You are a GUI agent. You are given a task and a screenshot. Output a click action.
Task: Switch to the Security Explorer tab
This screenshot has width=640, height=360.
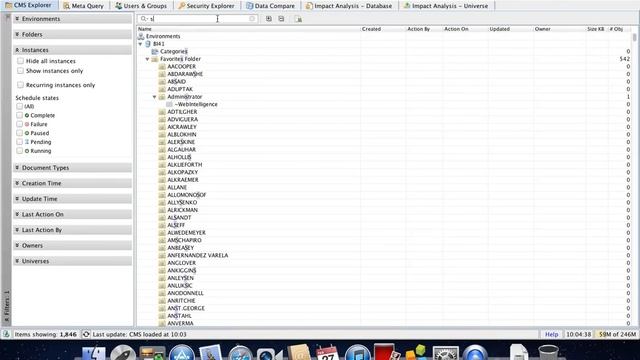(x=207, y=6)
